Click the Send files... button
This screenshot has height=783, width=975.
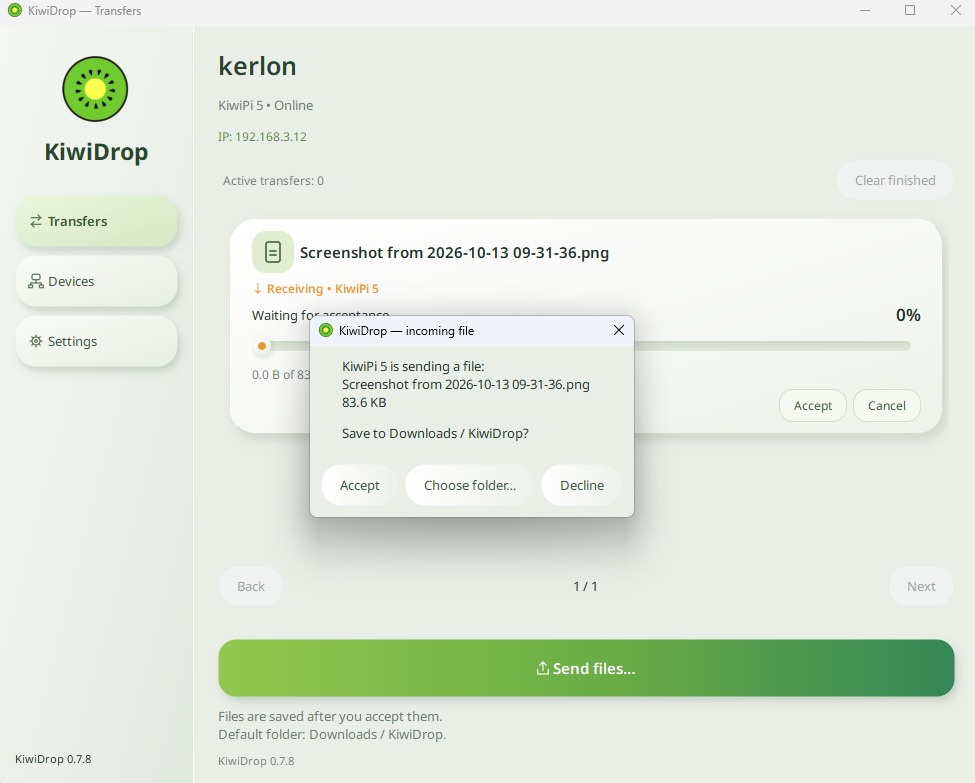[586, 668]
